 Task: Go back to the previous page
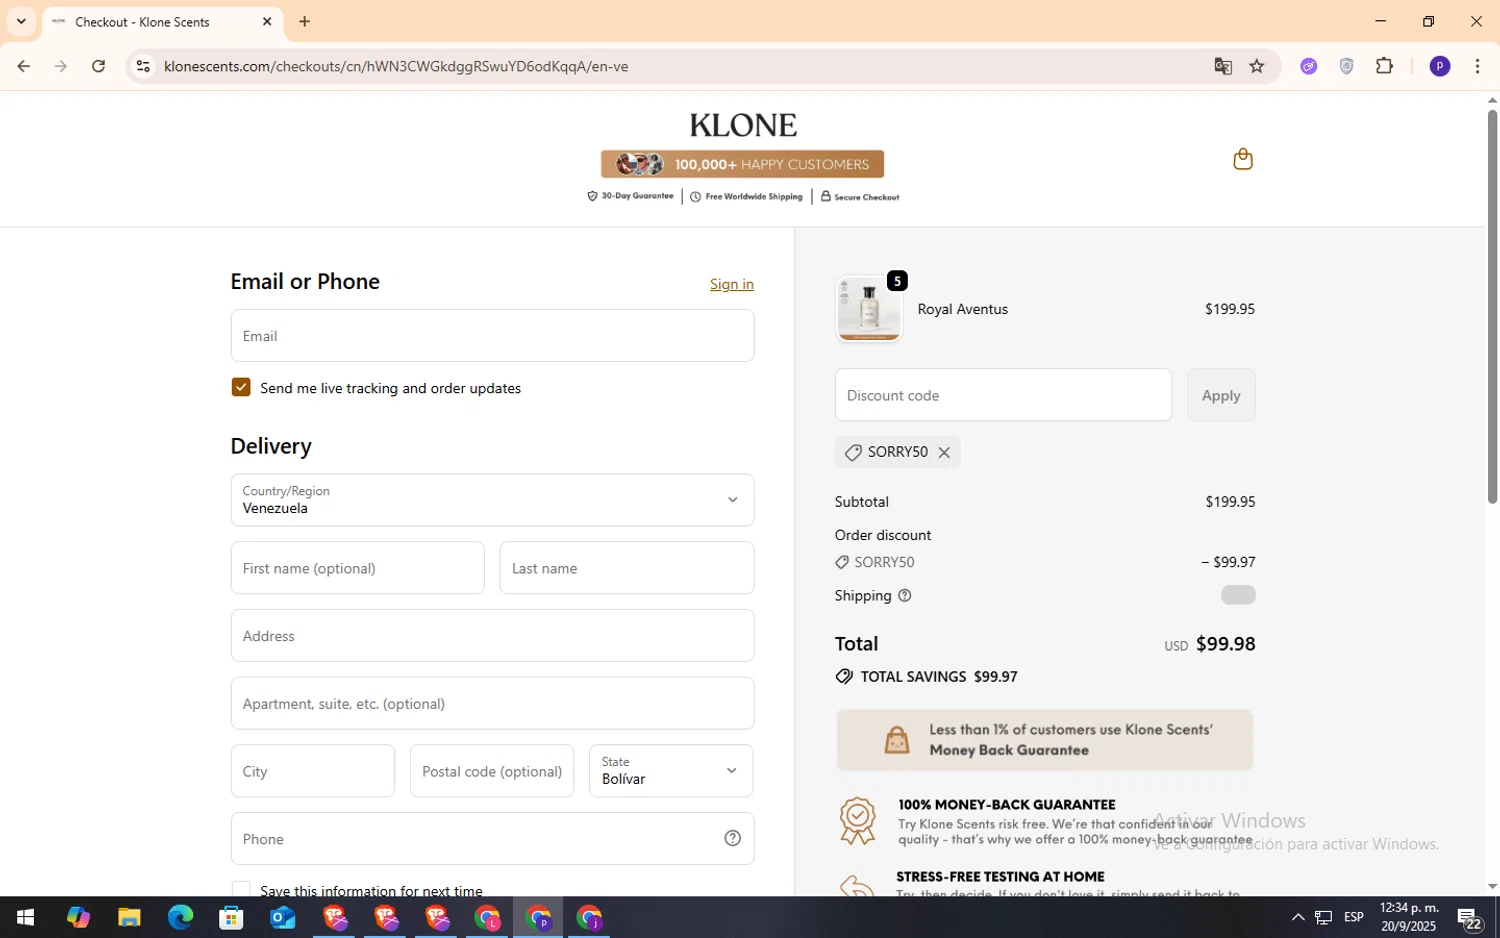tap(23, 66)
